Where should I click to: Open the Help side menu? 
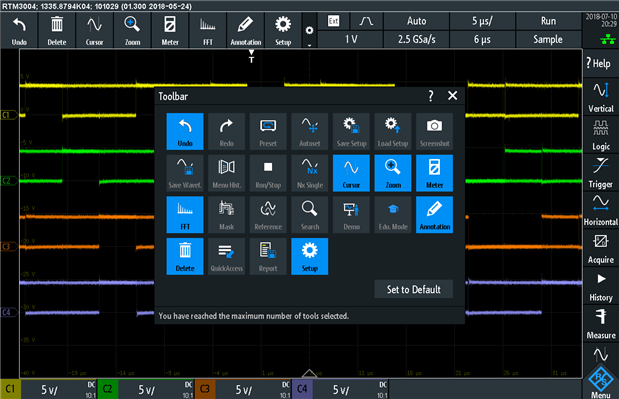600,63
